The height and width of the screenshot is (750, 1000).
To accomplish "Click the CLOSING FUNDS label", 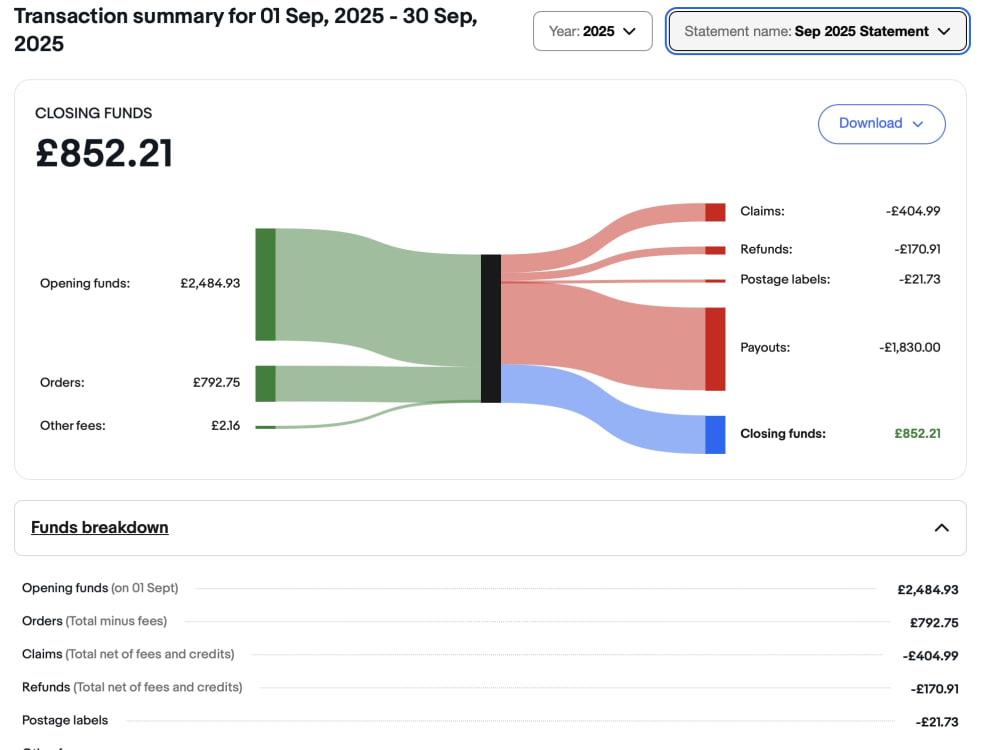I will click(93, 114).
